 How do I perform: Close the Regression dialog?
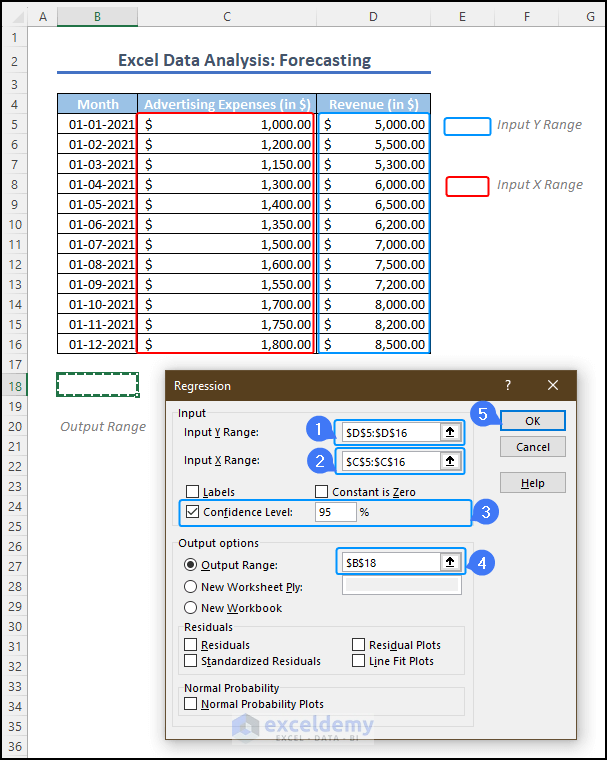coord(553,385)
